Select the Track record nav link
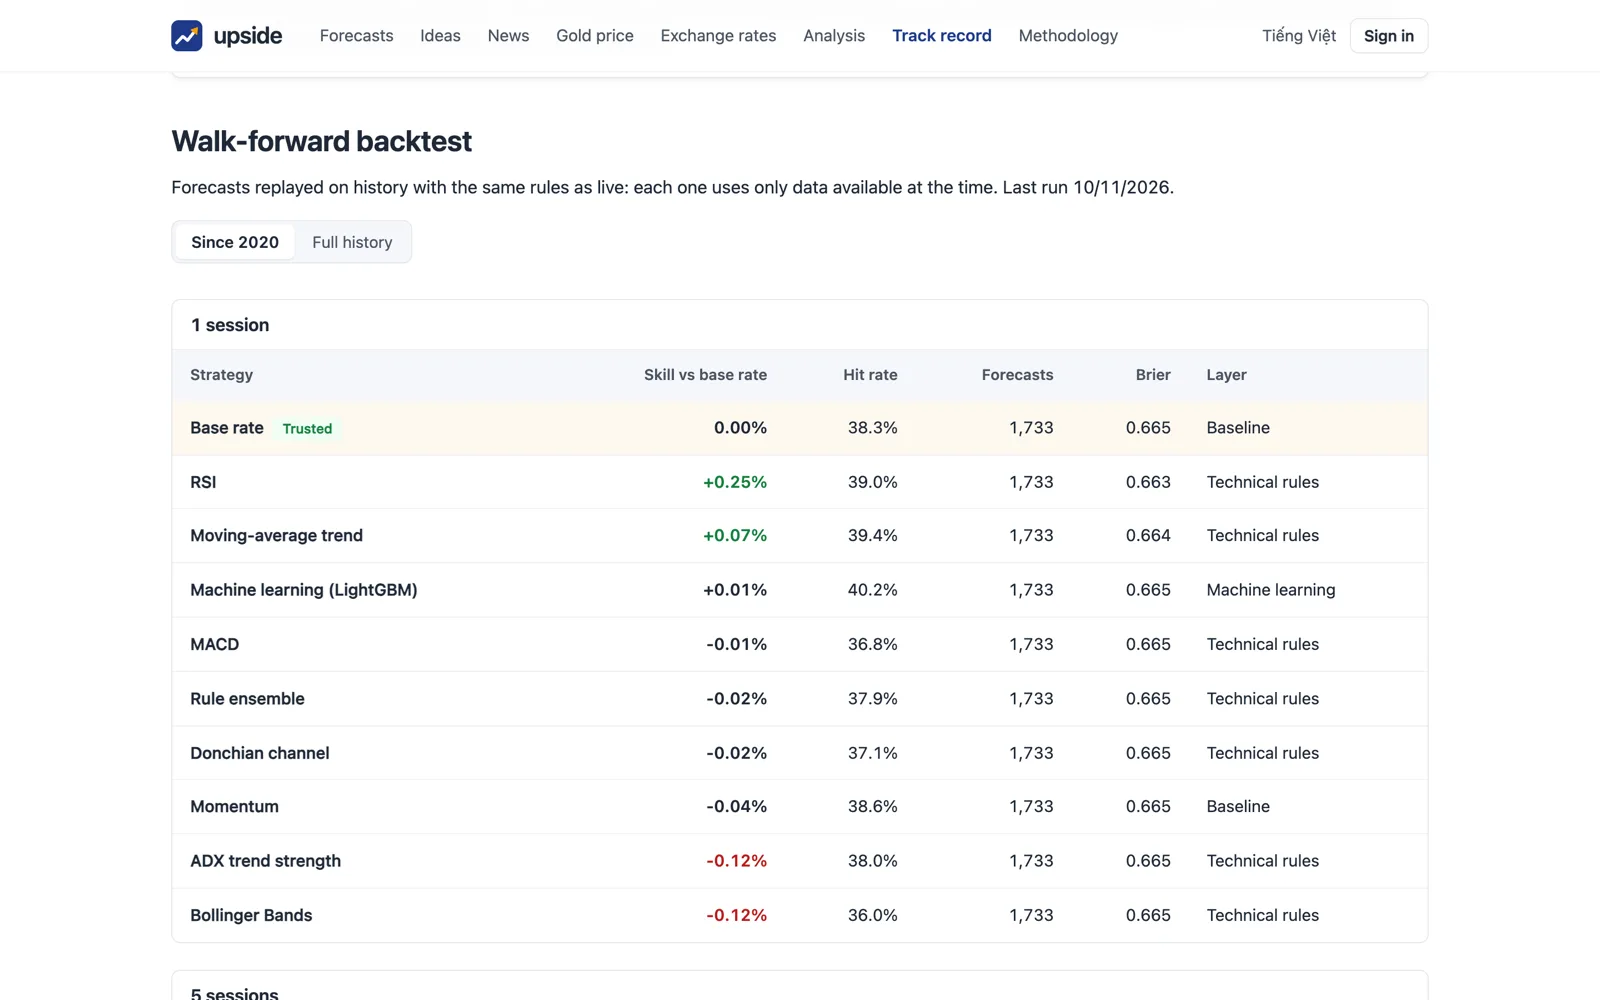This screenshot has width=1600, height=1000. [x=942, y=36]
